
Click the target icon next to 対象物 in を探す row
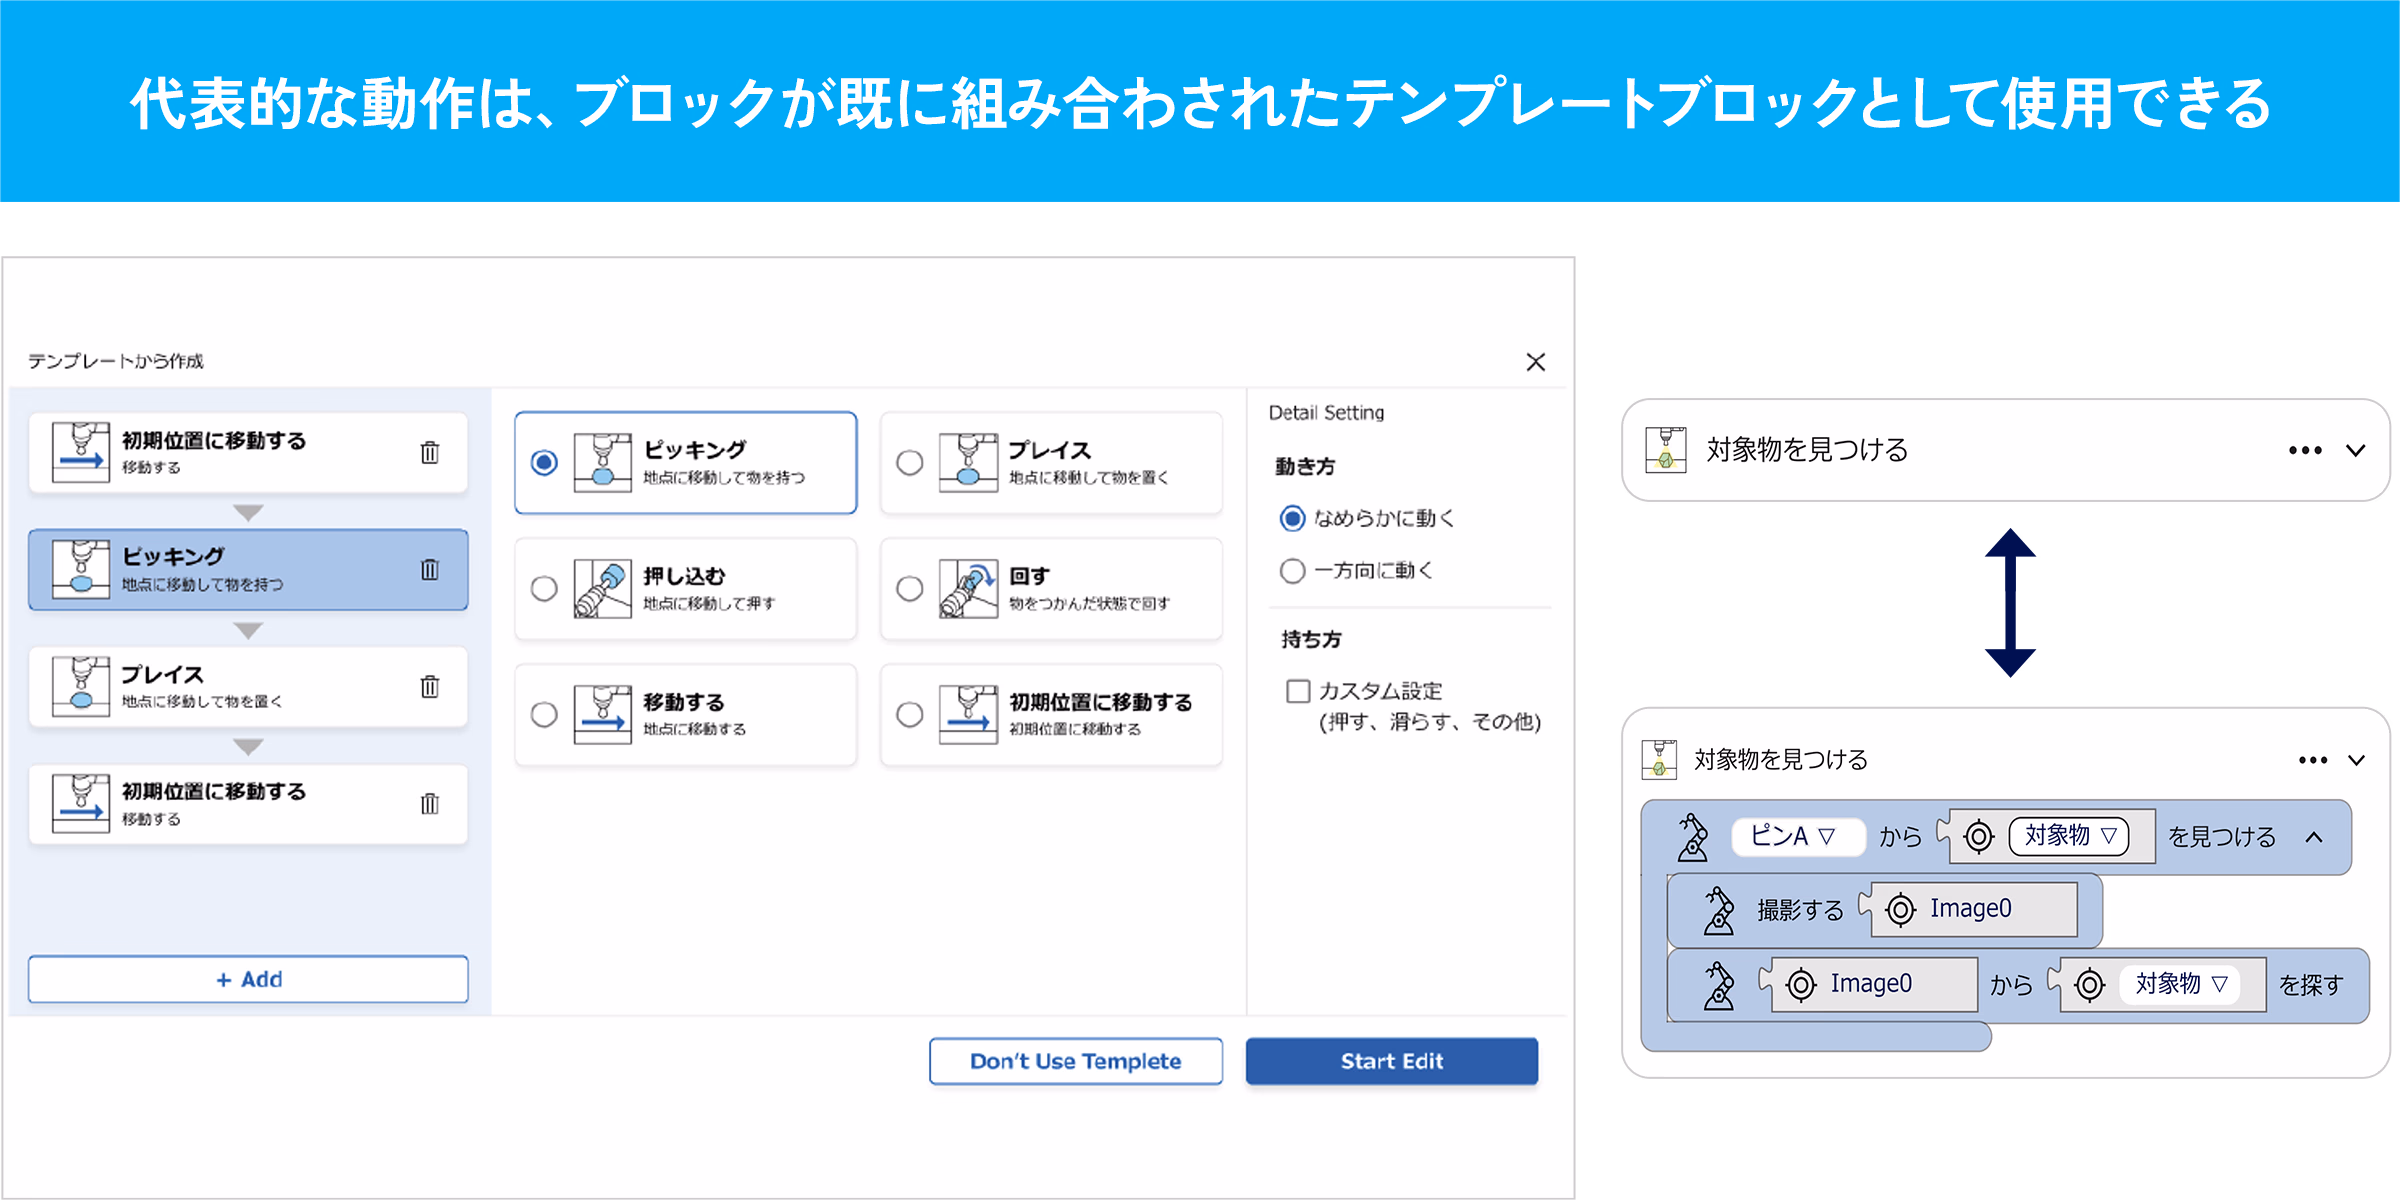[x=2090, y=984]
